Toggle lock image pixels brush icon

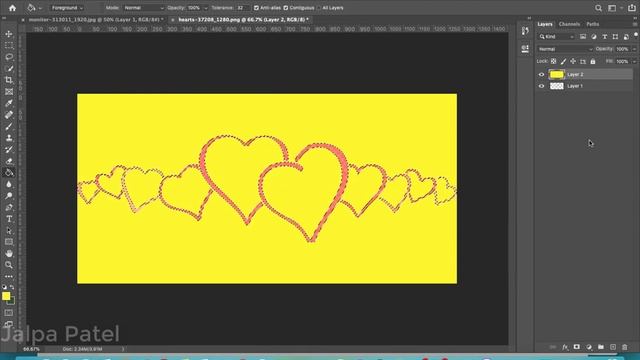[x=563, y=61]
